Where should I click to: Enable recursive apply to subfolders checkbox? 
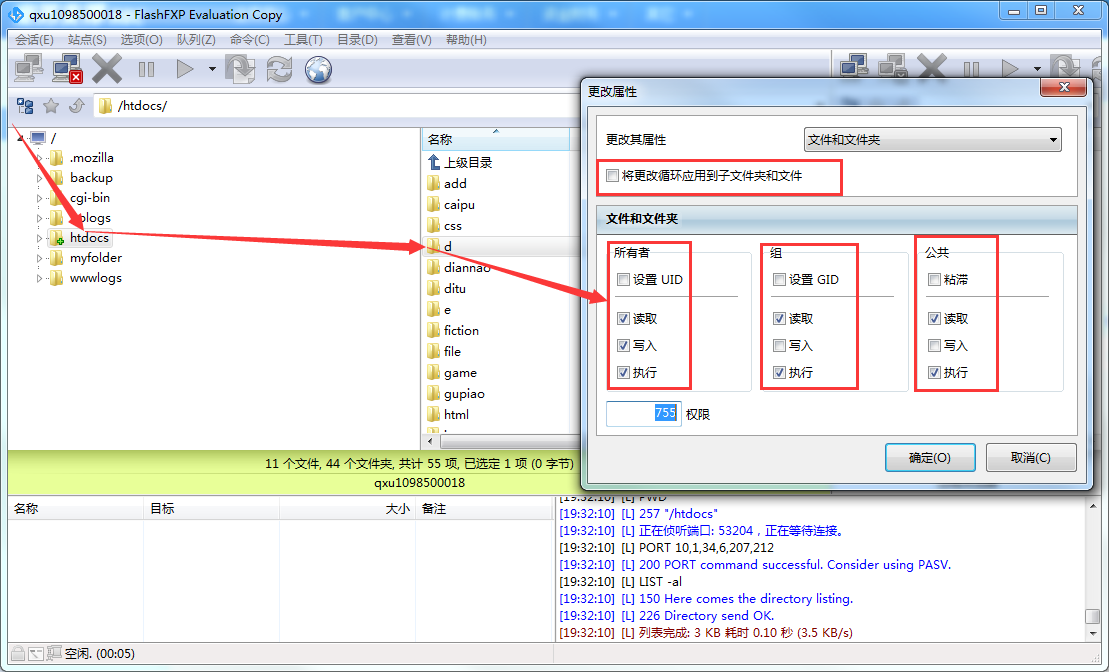pyautogui.click(x=613, y=176)
